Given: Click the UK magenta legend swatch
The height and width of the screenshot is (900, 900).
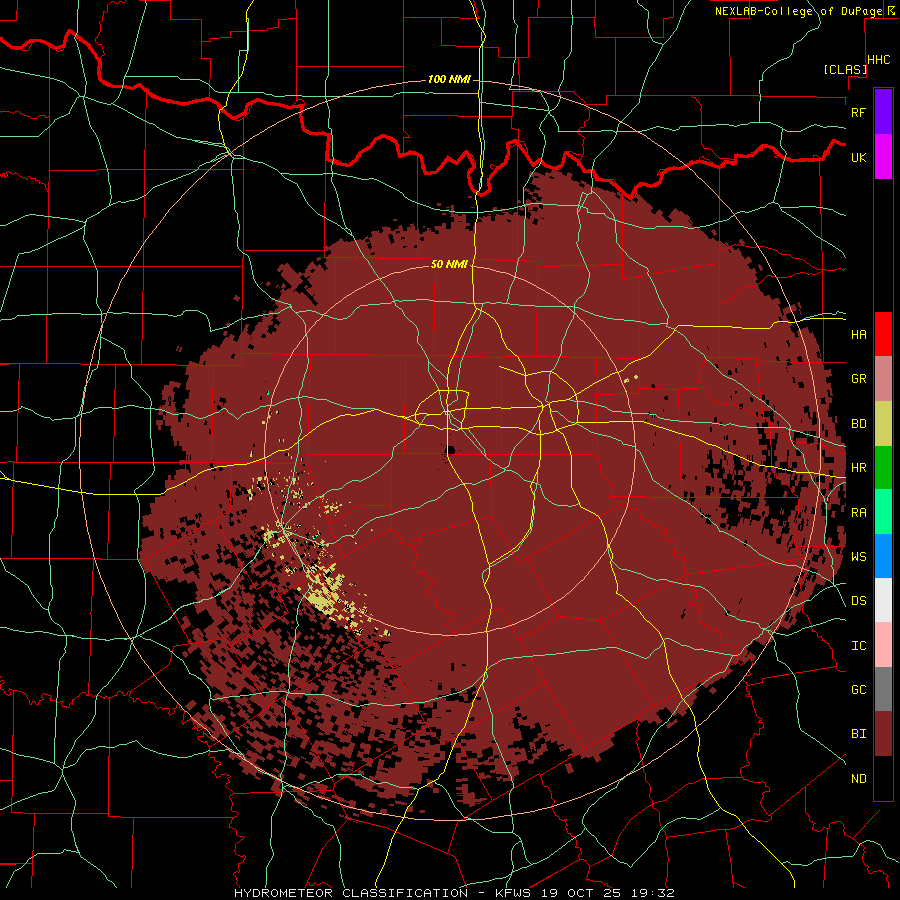Looking at the screenshot, I should (883, 157).
